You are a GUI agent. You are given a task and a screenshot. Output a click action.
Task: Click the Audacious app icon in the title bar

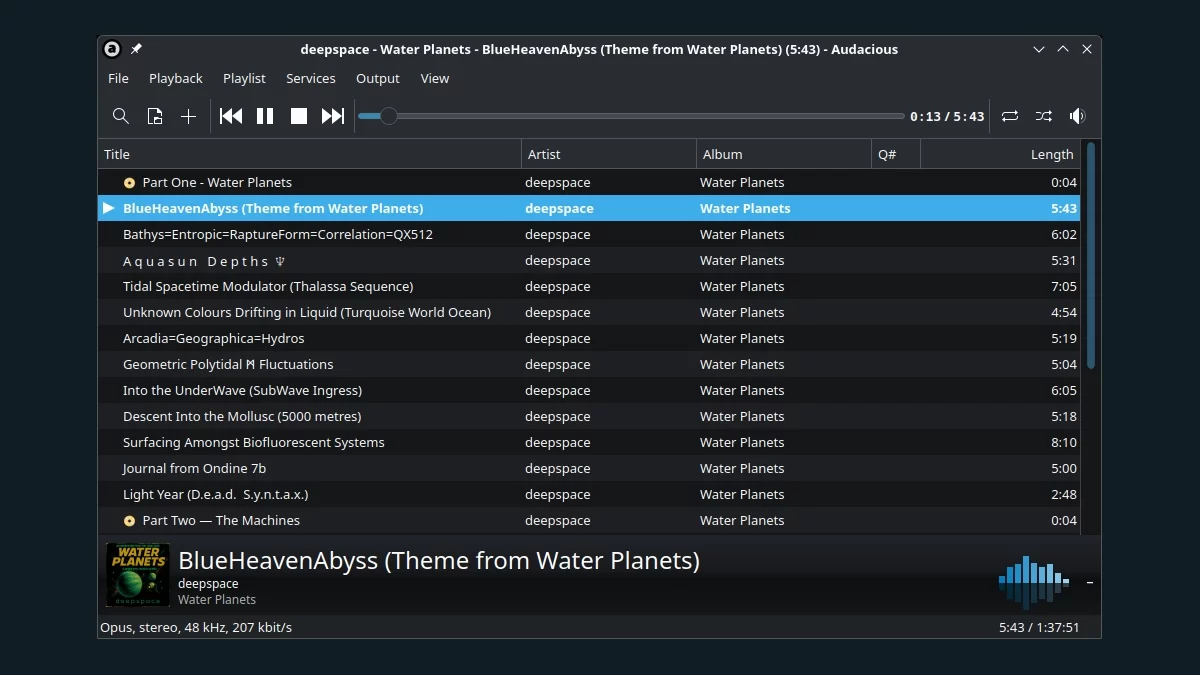(x=113, y=49)
